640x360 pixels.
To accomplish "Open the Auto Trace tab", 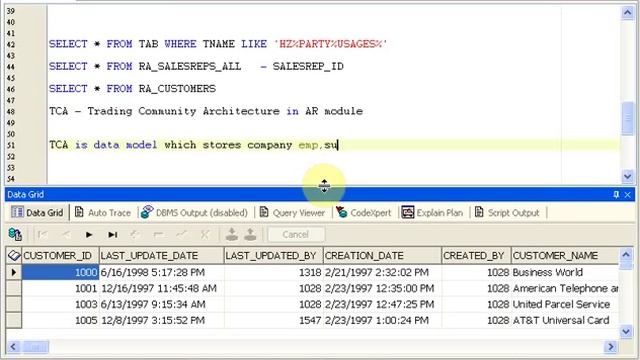I will [x=103, y=213].
